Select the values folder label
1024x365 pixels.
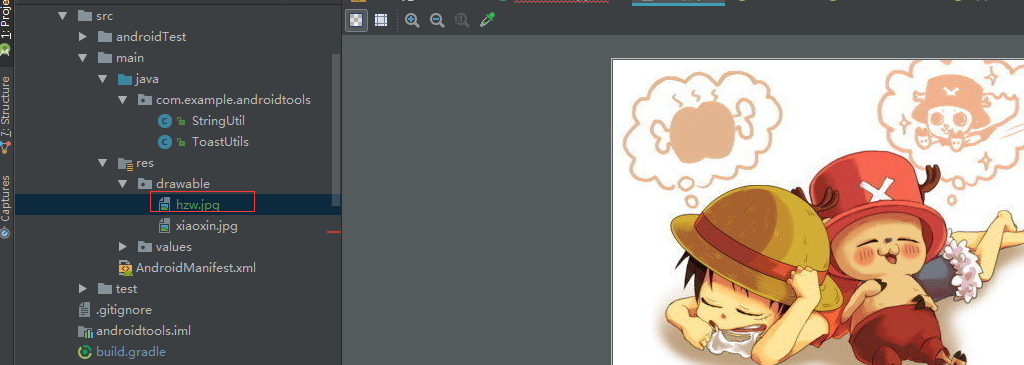tap(174, 246)
